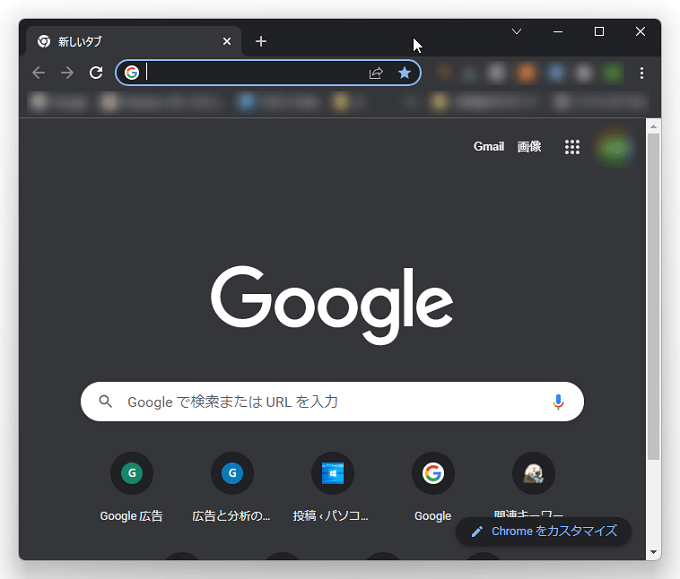Open the animal photo shortcut tile

point(533,473)
